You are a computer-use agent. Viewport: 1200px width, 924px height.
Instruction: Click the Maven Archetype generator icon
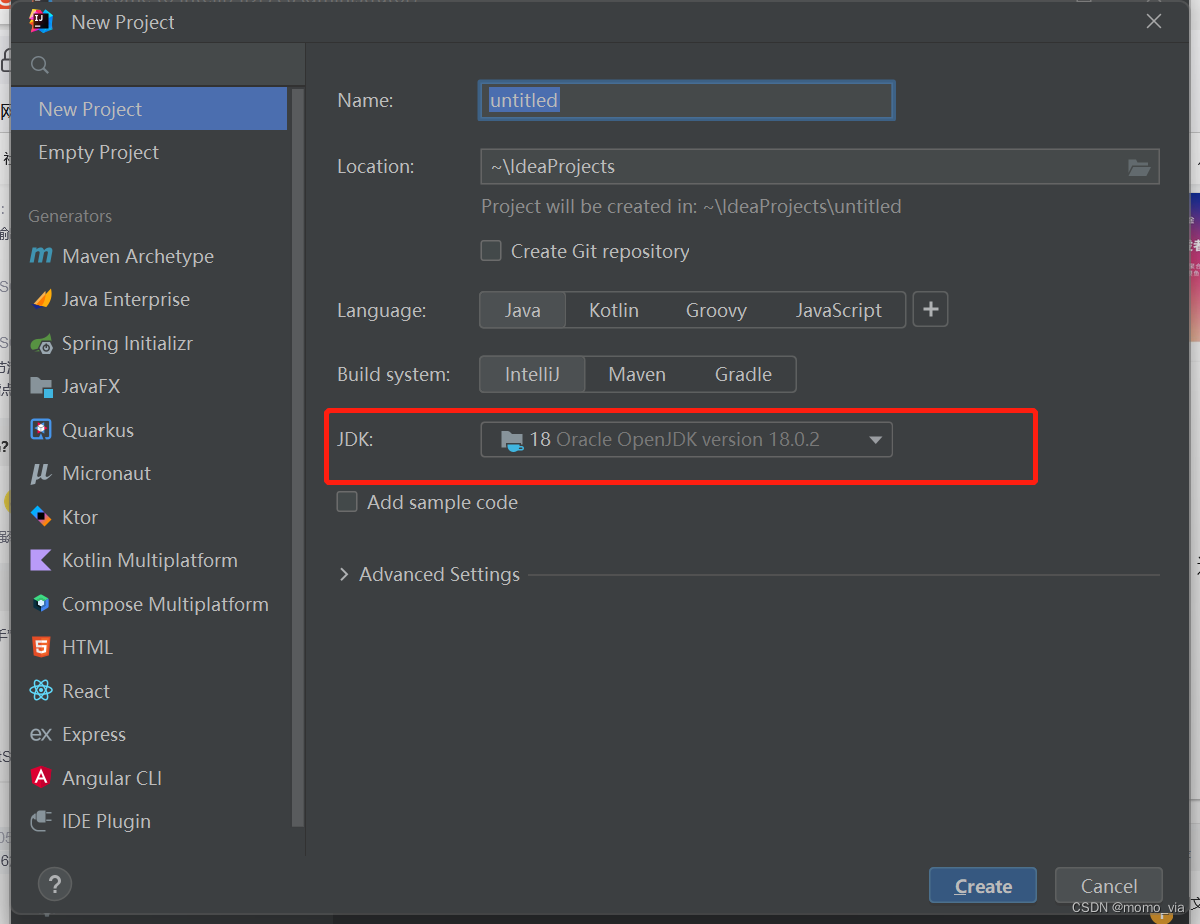(41, 256)
